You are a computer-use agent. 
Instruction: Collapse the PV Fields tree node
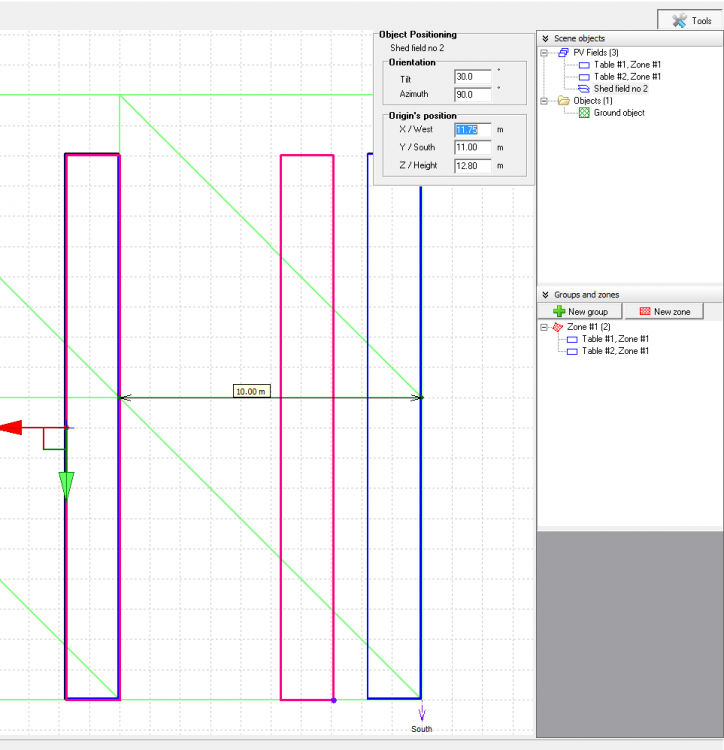[544, 52]
